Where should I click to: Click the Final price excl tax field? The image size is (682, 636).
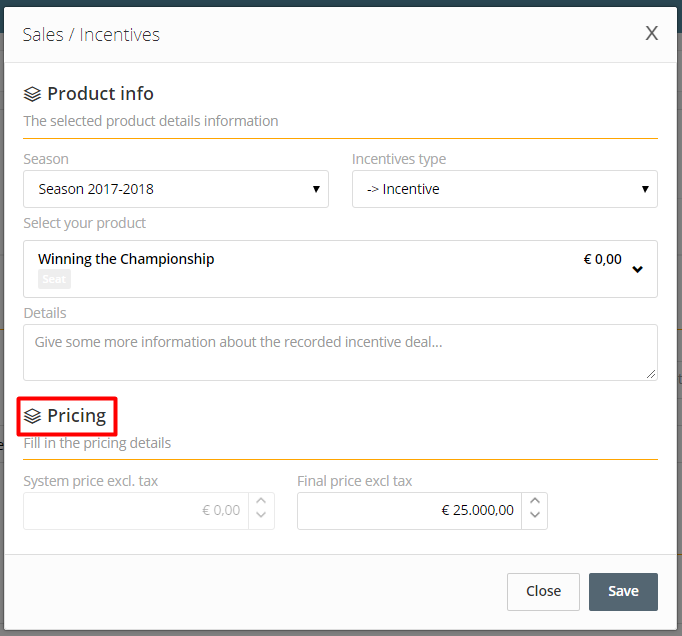[x=410, y=510]
